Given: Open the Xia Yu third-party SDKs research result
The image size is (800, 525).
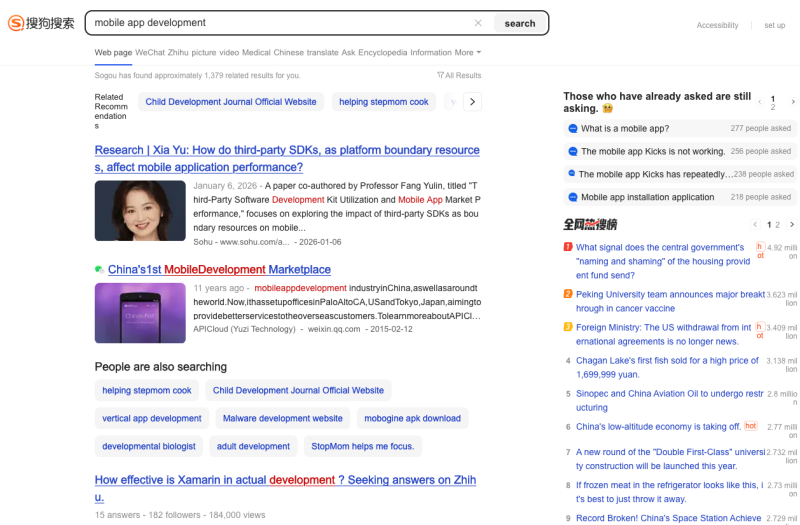Looking at the screenshot, I should point(287,159).
